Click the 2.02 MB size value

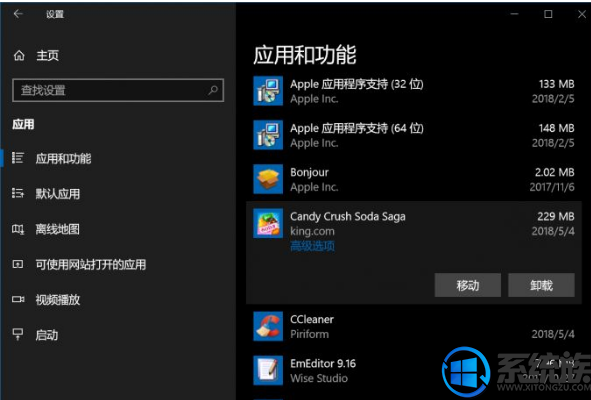555,172
